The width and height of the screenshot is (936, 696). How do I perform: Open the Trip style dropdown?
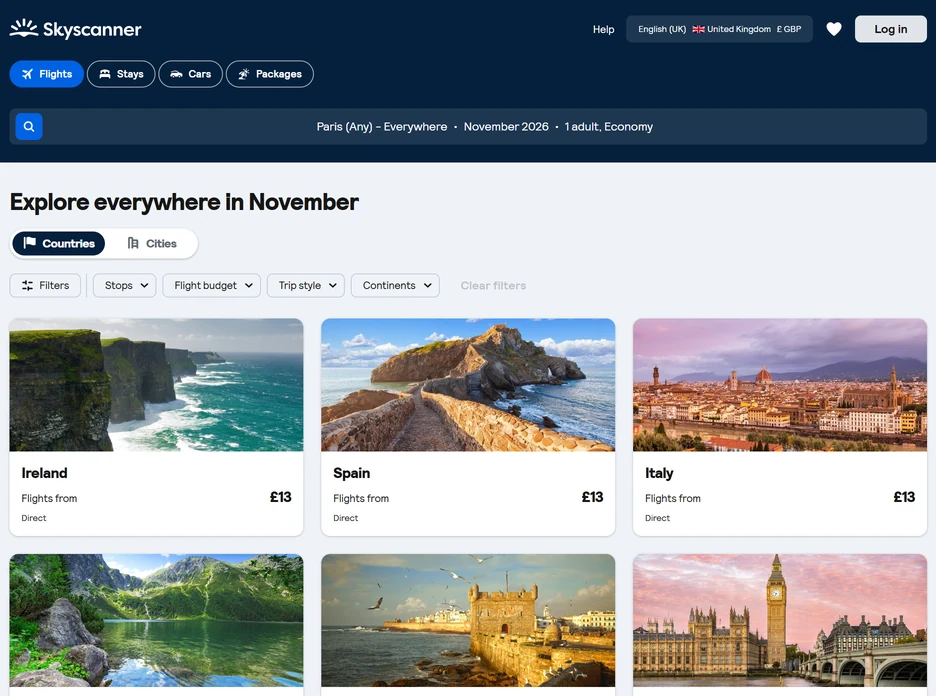[x=306, y=285]
